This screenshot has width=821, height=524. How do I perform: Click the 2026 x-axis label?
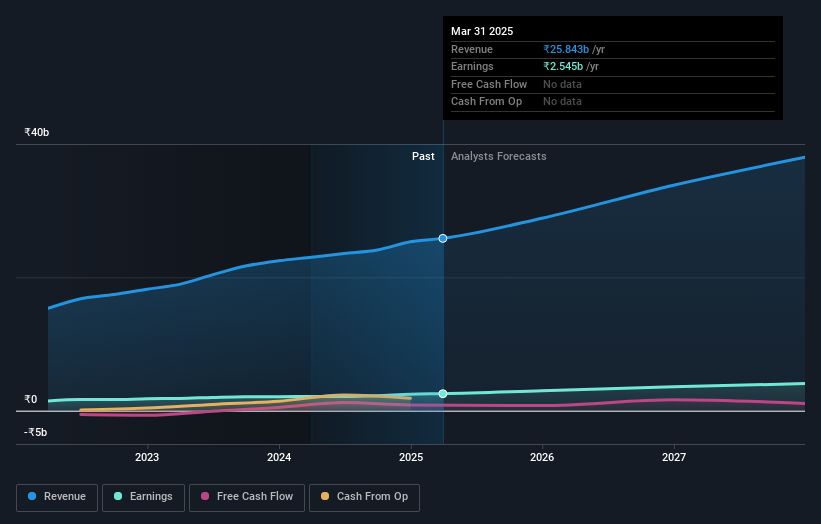click(542, 457)
